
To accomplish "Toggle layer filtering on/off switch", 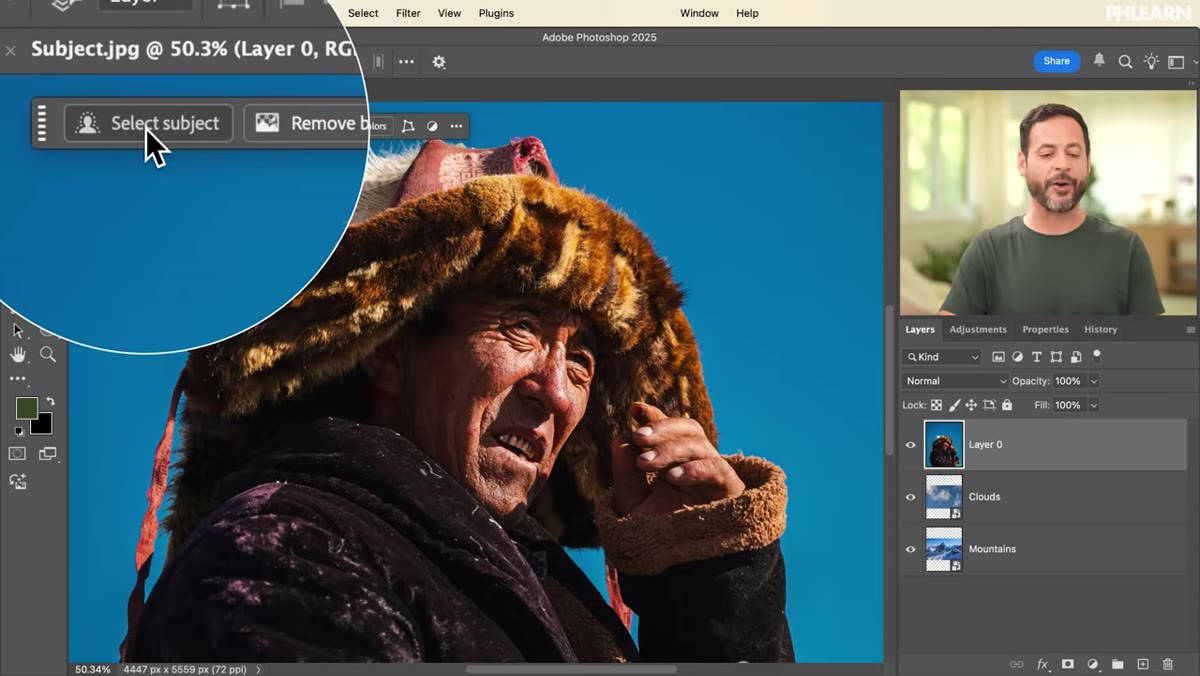I will pyautogui.click(x=1097, y=355).
